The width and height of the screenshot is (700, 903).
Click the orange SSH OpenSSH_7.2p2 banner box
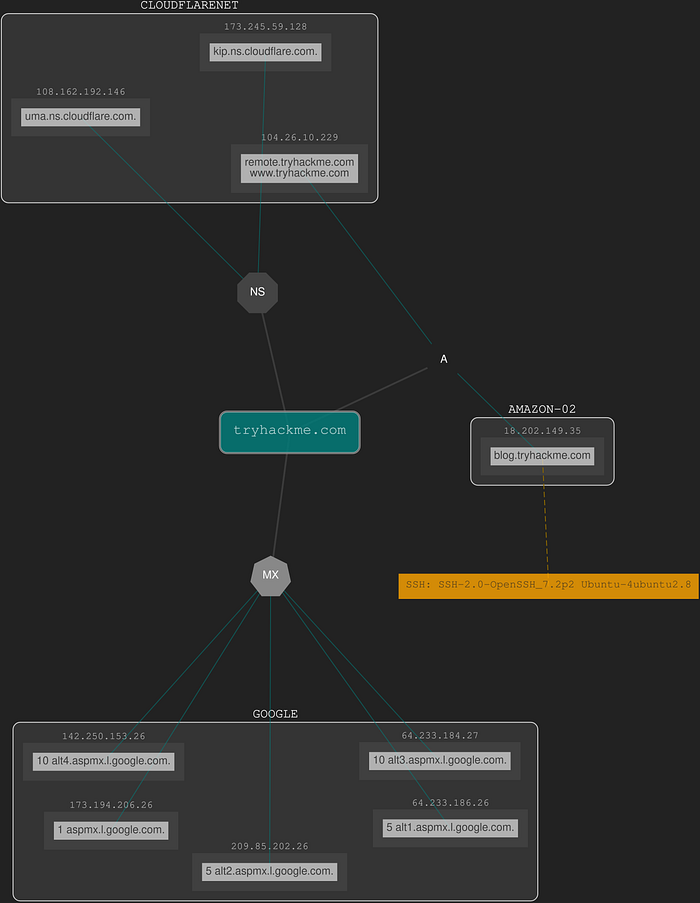pyautogui.click(x=549, y=586)
